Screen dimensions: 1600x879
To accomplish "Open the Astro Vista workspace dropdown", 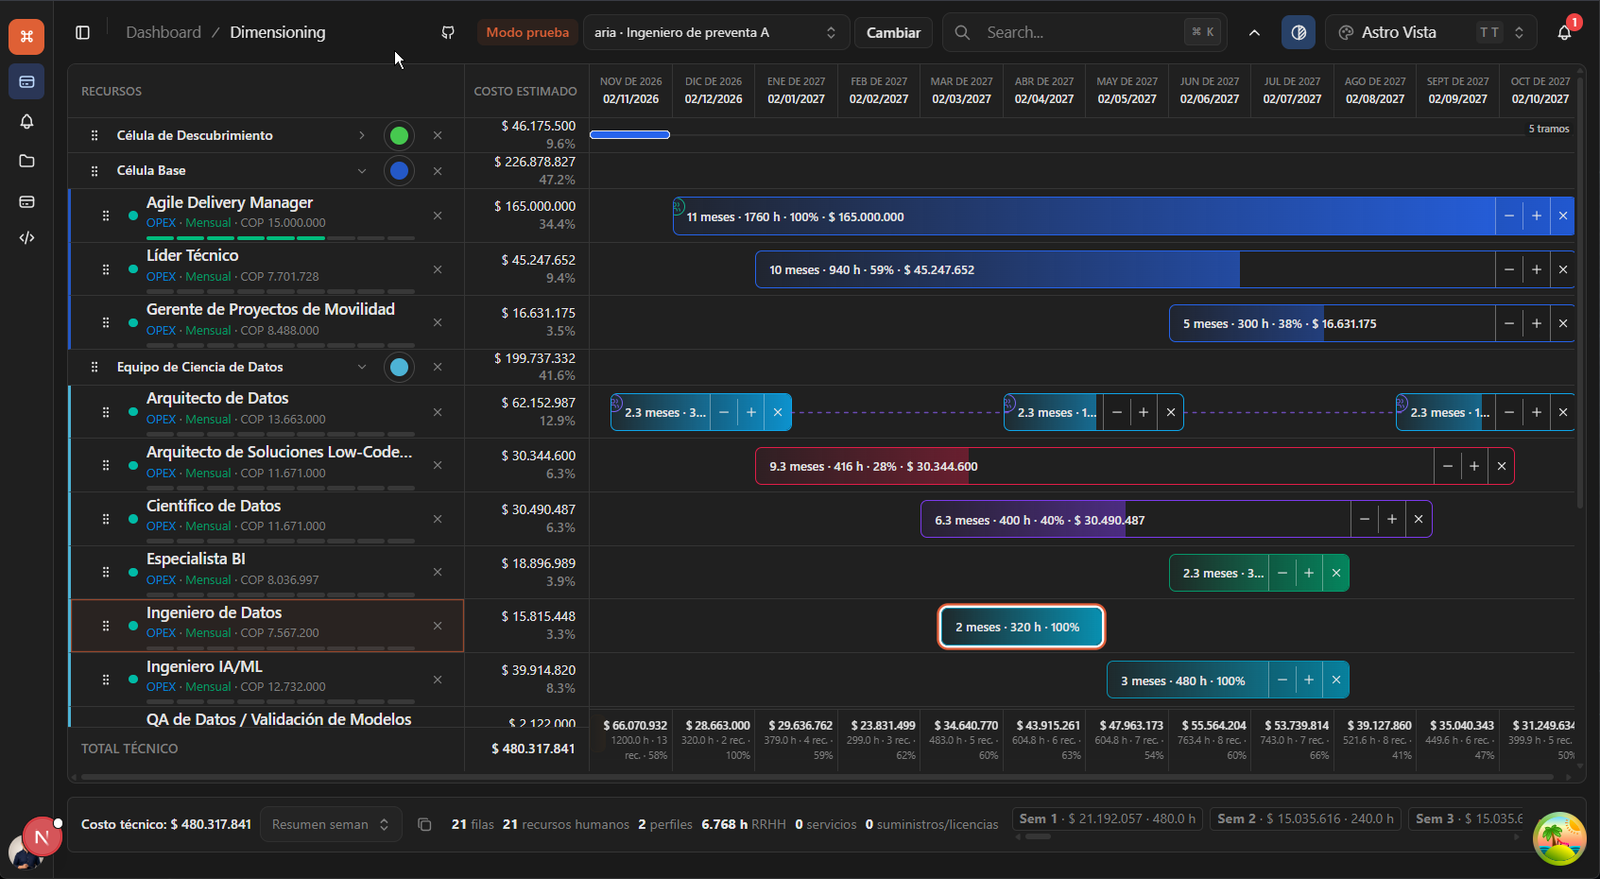I will pyautogui.click(x=1431, y=32).
